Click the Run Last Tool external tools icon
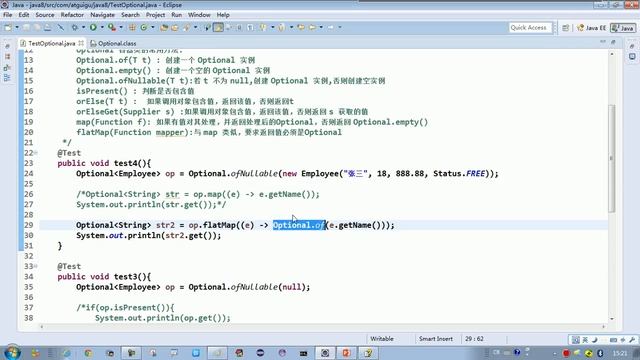 pos(111,27)
